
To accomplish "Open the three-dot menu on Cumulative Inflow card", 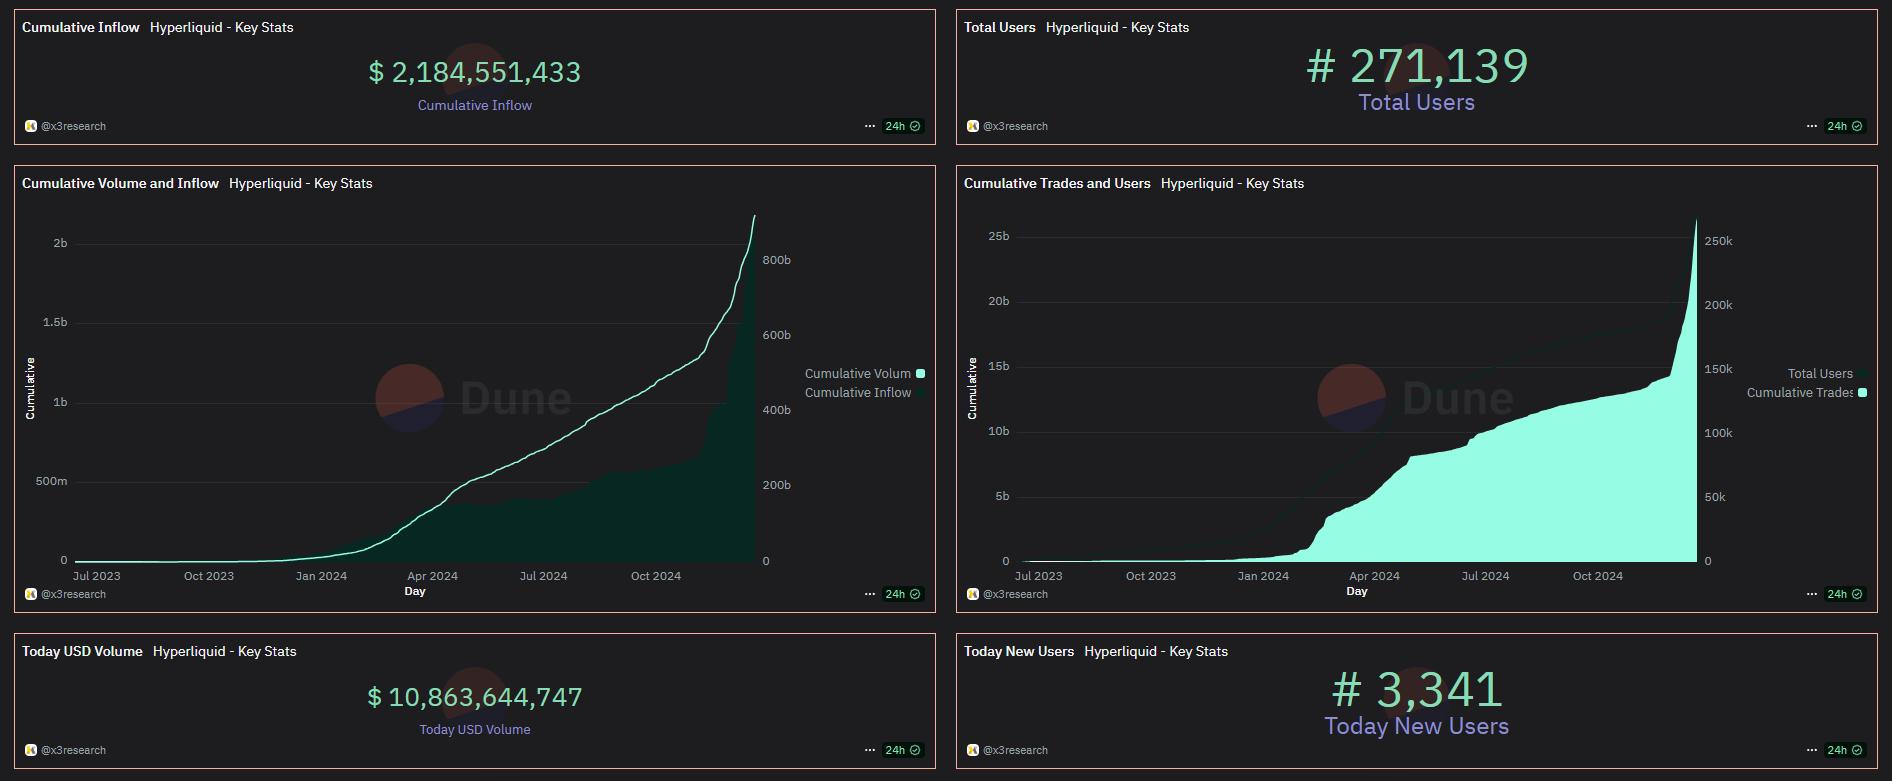I will [x=870, y=126].
